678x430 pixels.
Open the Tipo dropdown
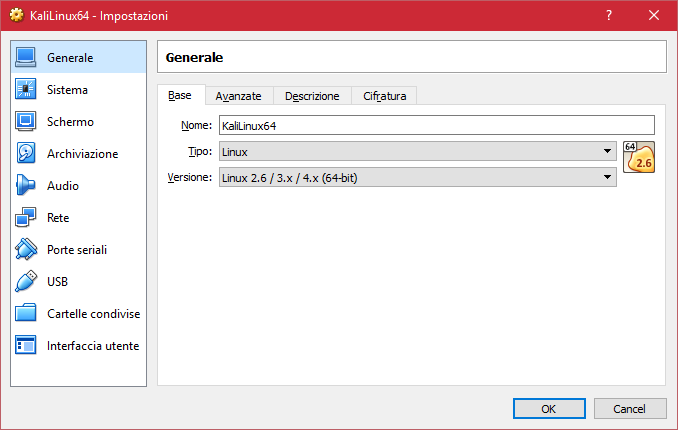pyautogui.click(x=418, y=151)
